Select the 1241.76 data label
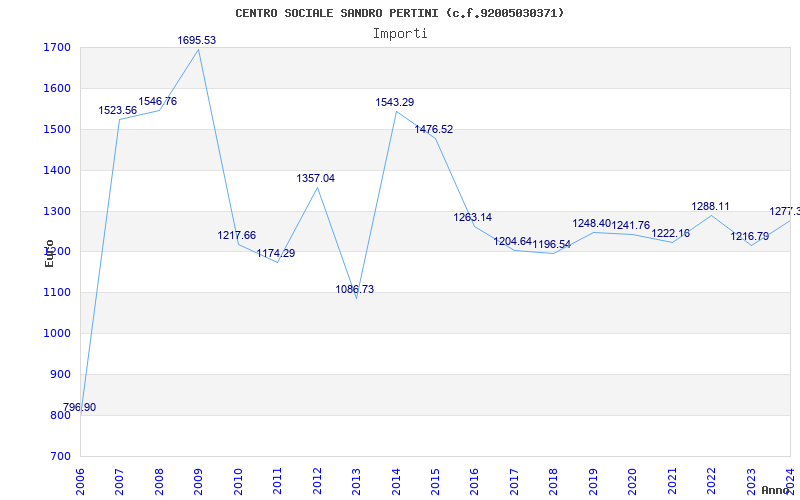The width and height of the screenshot is (800, 500). (x=631, y=226)
